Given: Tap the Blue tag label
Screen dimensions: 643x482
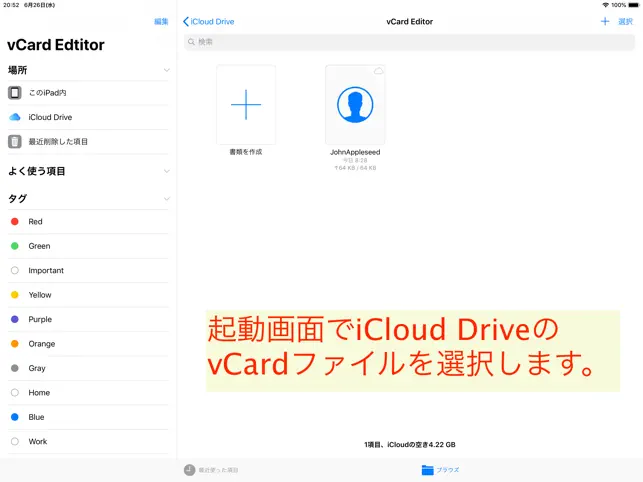Looking at the screenshot, I should point(36,417).
